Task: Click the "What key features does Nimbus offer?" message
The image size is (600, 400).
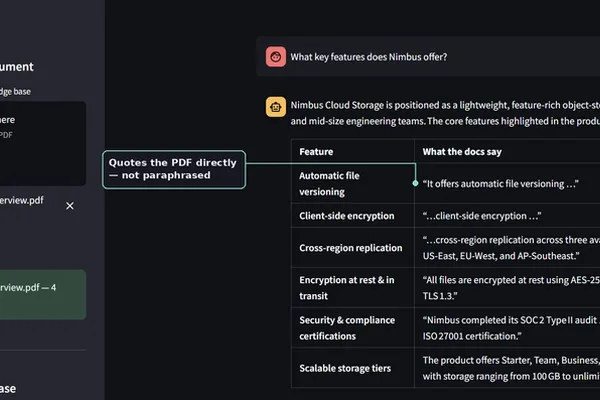Action: click(368, 57)
